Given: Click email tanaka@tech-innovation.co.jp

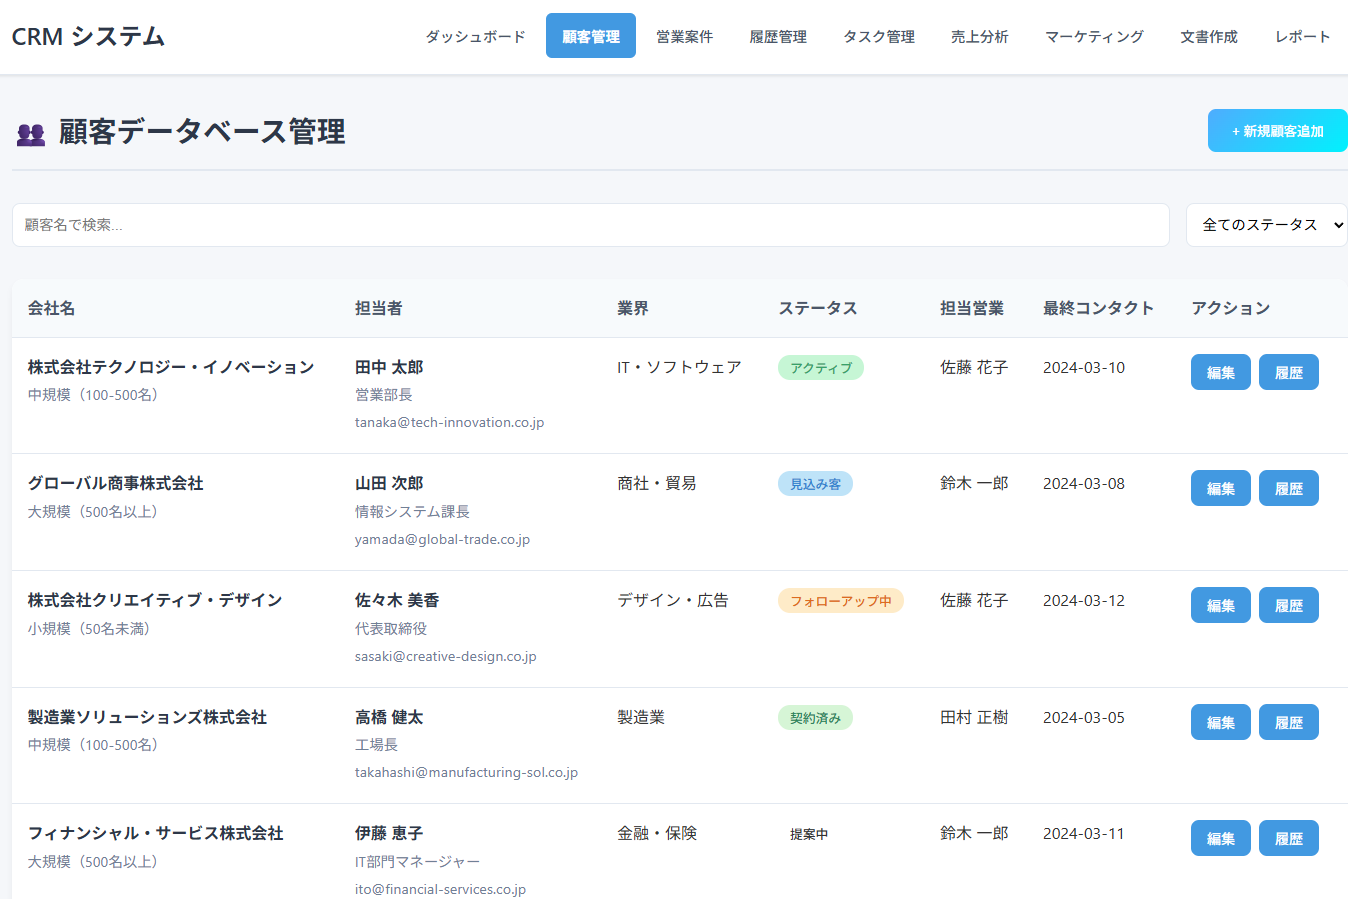Looking at the screenshot, I should [x=449, y=423].
